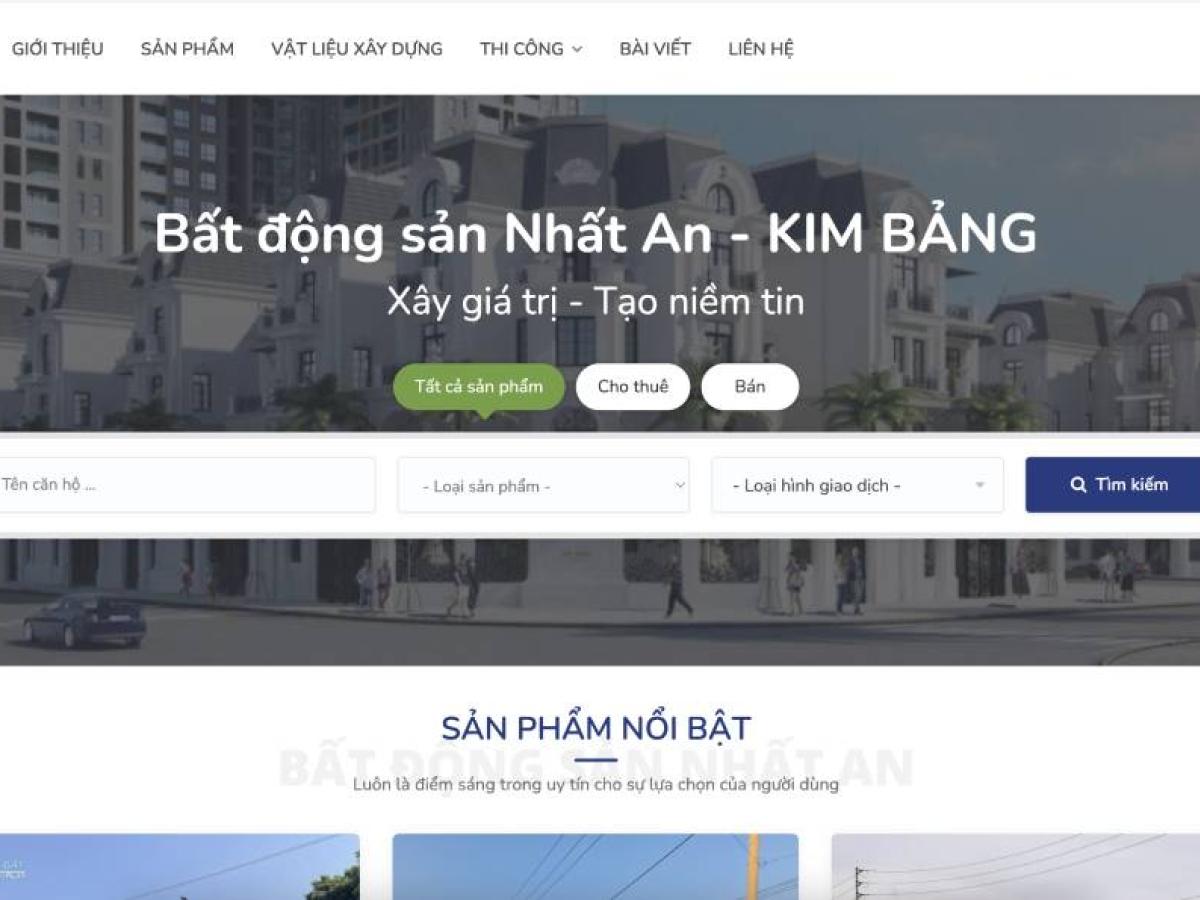The height and width of the screenshot is (900, 1200).
Task: Click the Xây giá trị - Tạo niềm tin slogan
Action: point(595,301)
